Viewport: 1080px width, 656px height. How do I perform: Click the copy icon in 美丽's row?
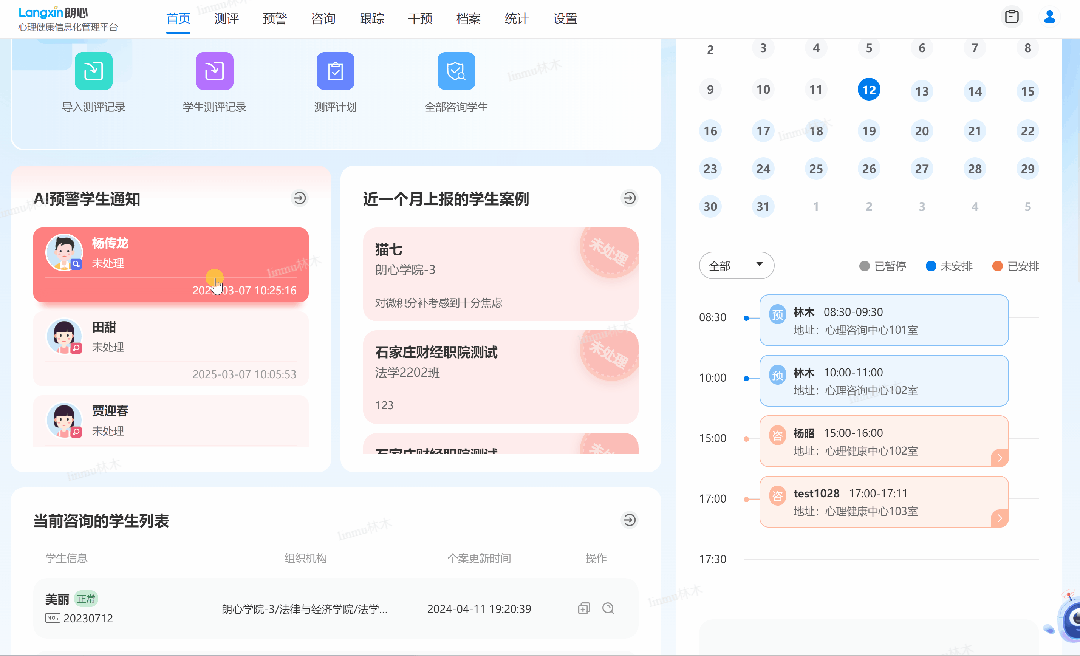(584, 608)
